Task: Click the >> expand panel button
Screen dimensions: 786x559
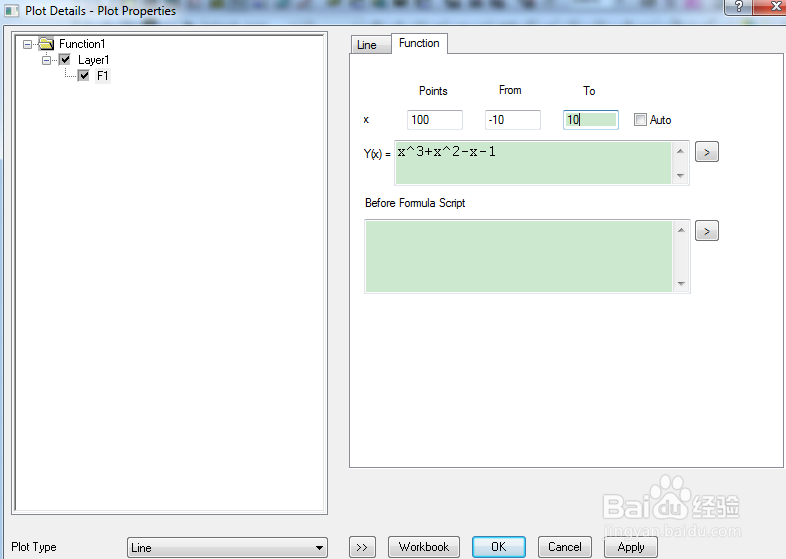Action: coord(362,547)
